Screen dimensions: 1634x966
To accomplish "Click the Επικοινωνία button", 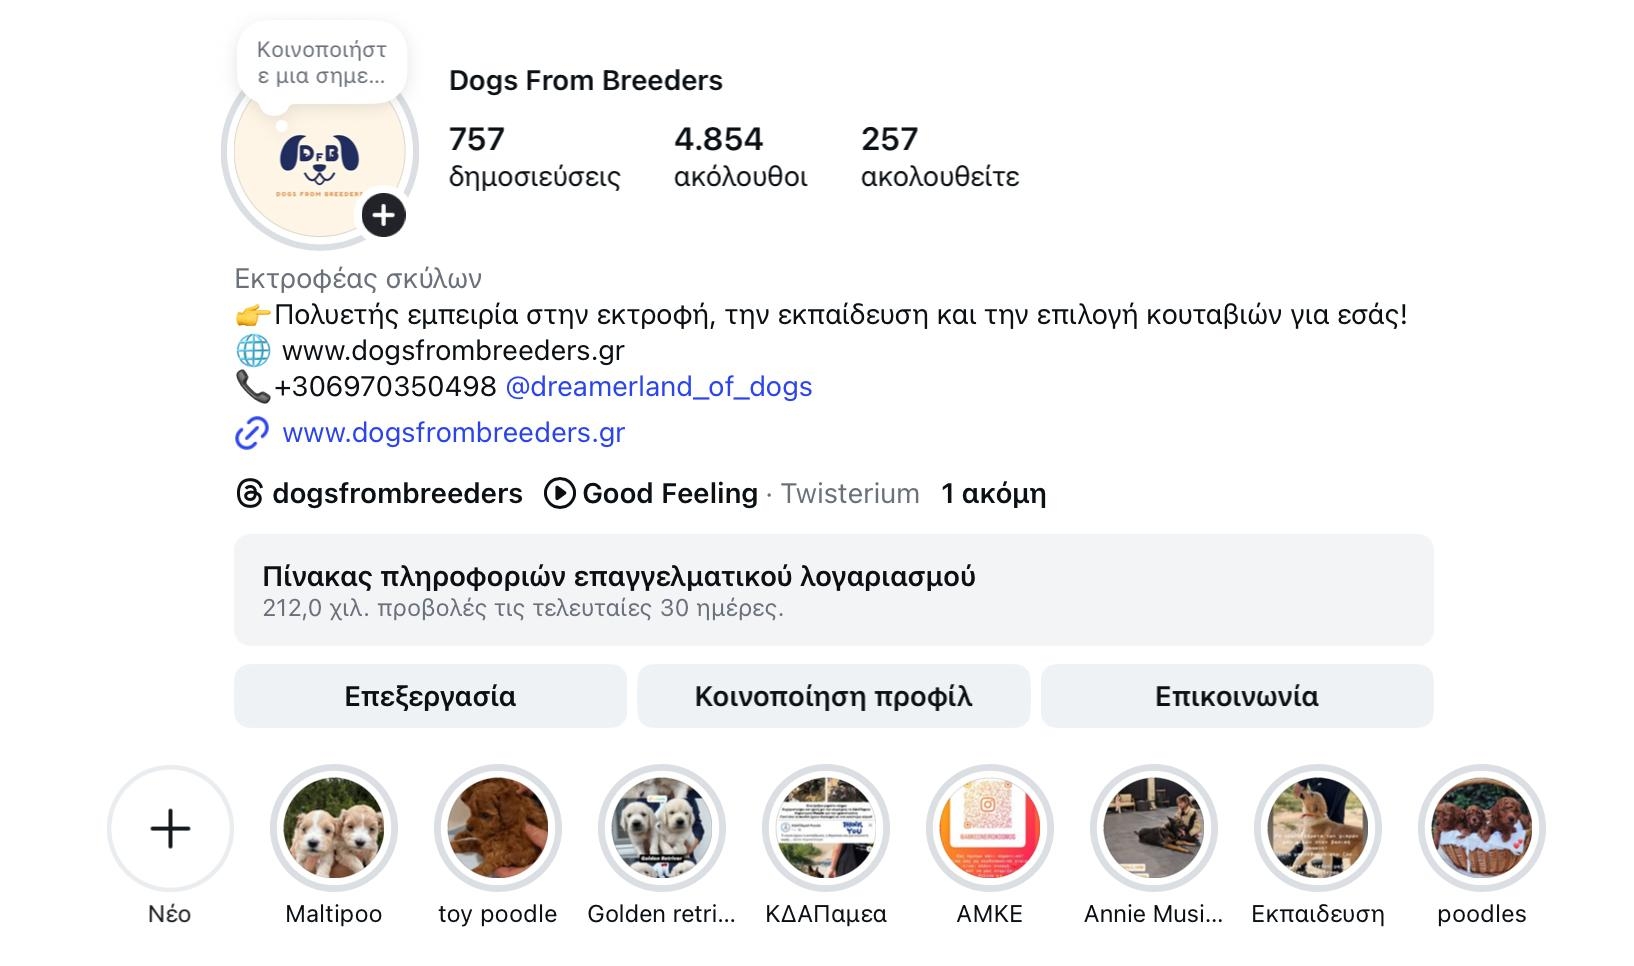I will [x=1237, y=696].
